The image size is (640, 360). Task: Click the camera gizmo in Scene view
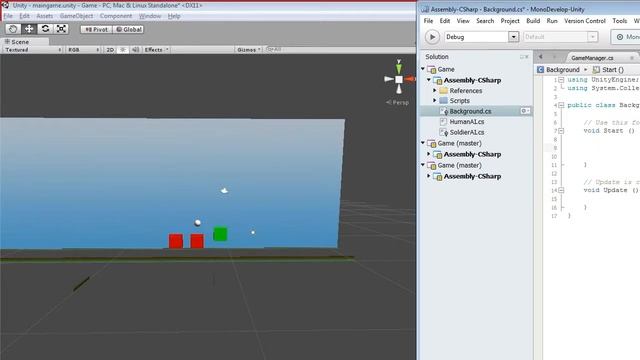click(x=224, y=191)
